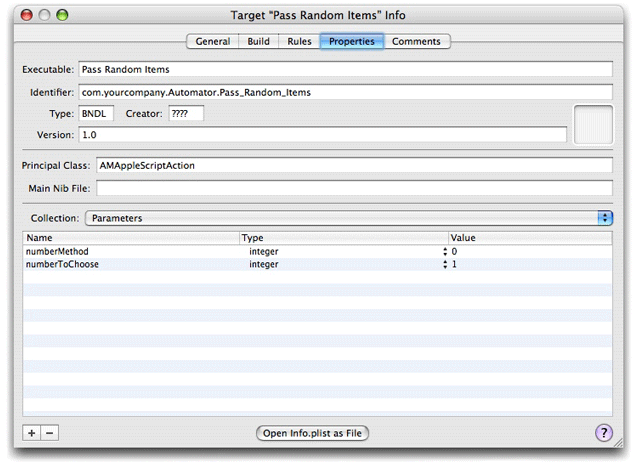638x471 pixels.
Task: Open the Rules tab
Action: click(x=299, y=42)
